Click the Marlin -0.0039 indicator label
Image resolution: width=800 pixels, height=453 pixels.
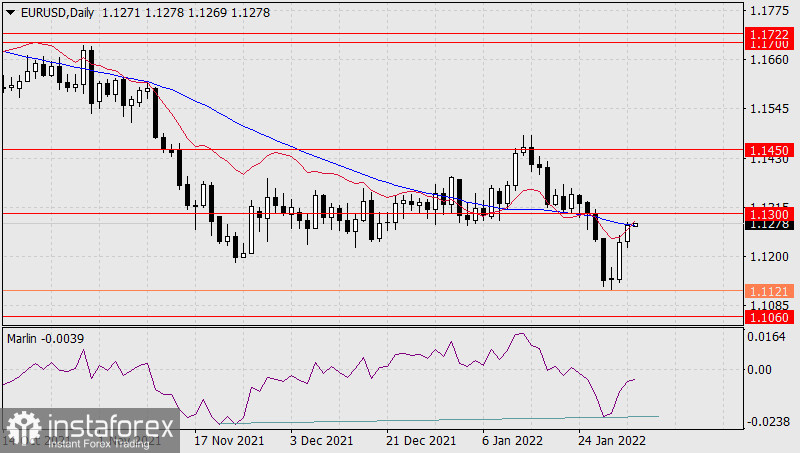pos(45,338)
